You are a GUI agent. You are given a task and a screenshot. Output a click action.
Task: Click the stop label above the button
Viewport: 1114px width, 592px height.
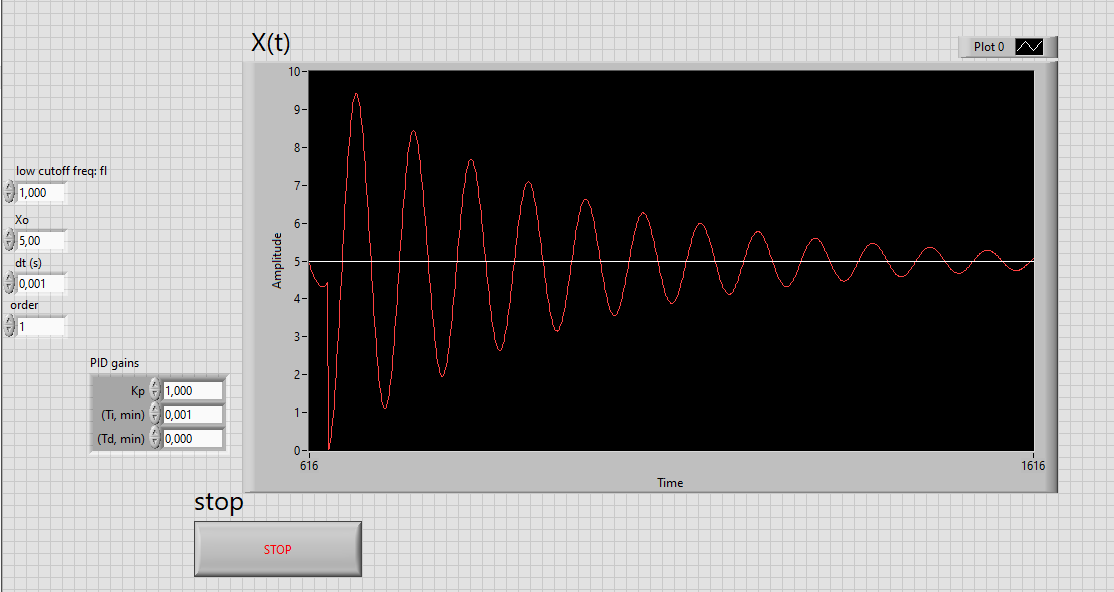[219, 502]
